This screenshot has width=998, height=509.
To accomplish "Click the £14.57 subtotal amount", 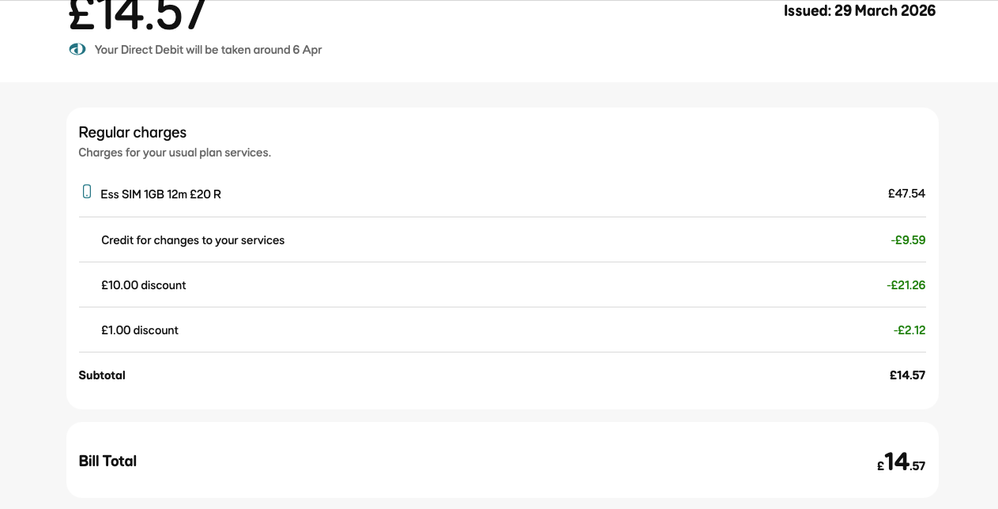I will [x=907, y=376].
